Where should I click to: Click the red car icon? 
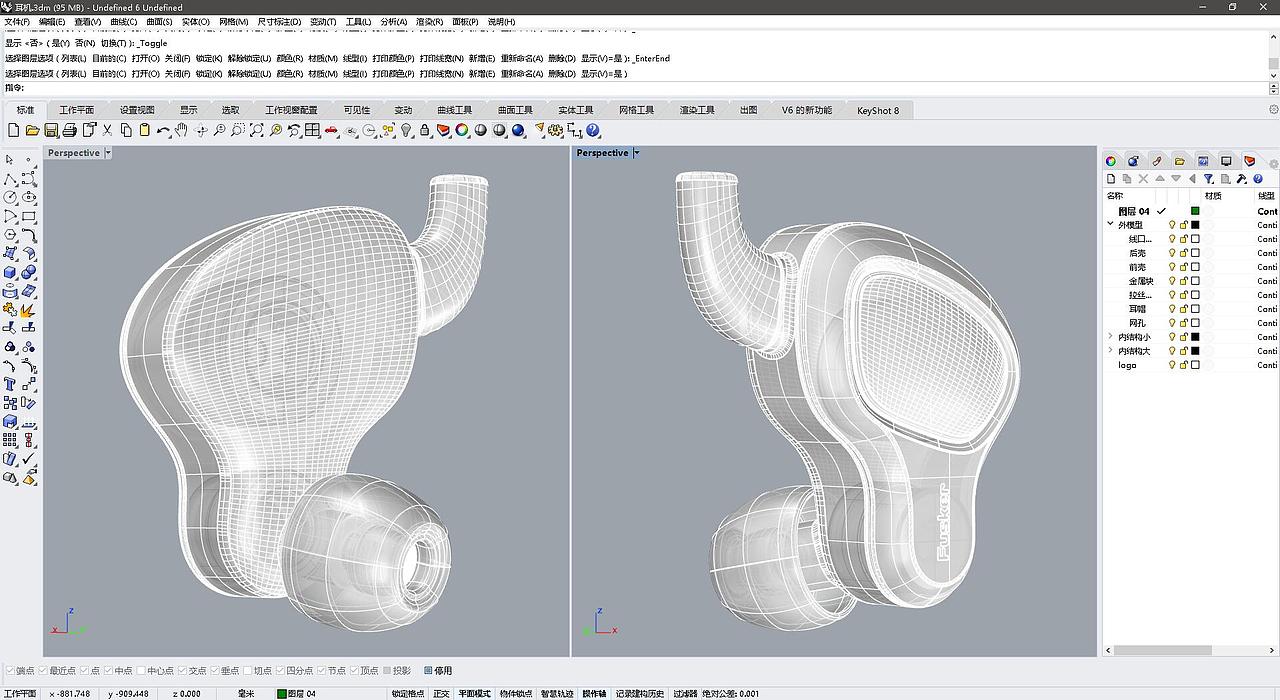point(331,130)
